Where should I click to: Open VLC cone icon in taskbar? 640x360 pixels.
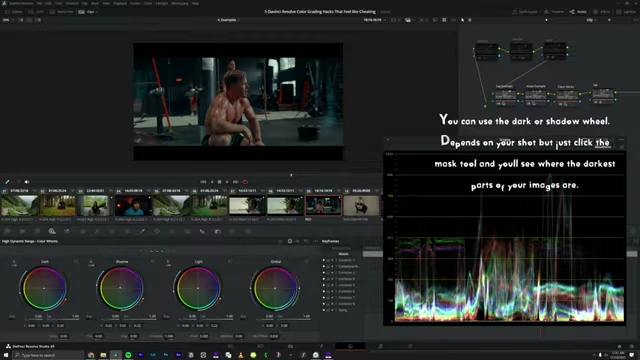241,355
